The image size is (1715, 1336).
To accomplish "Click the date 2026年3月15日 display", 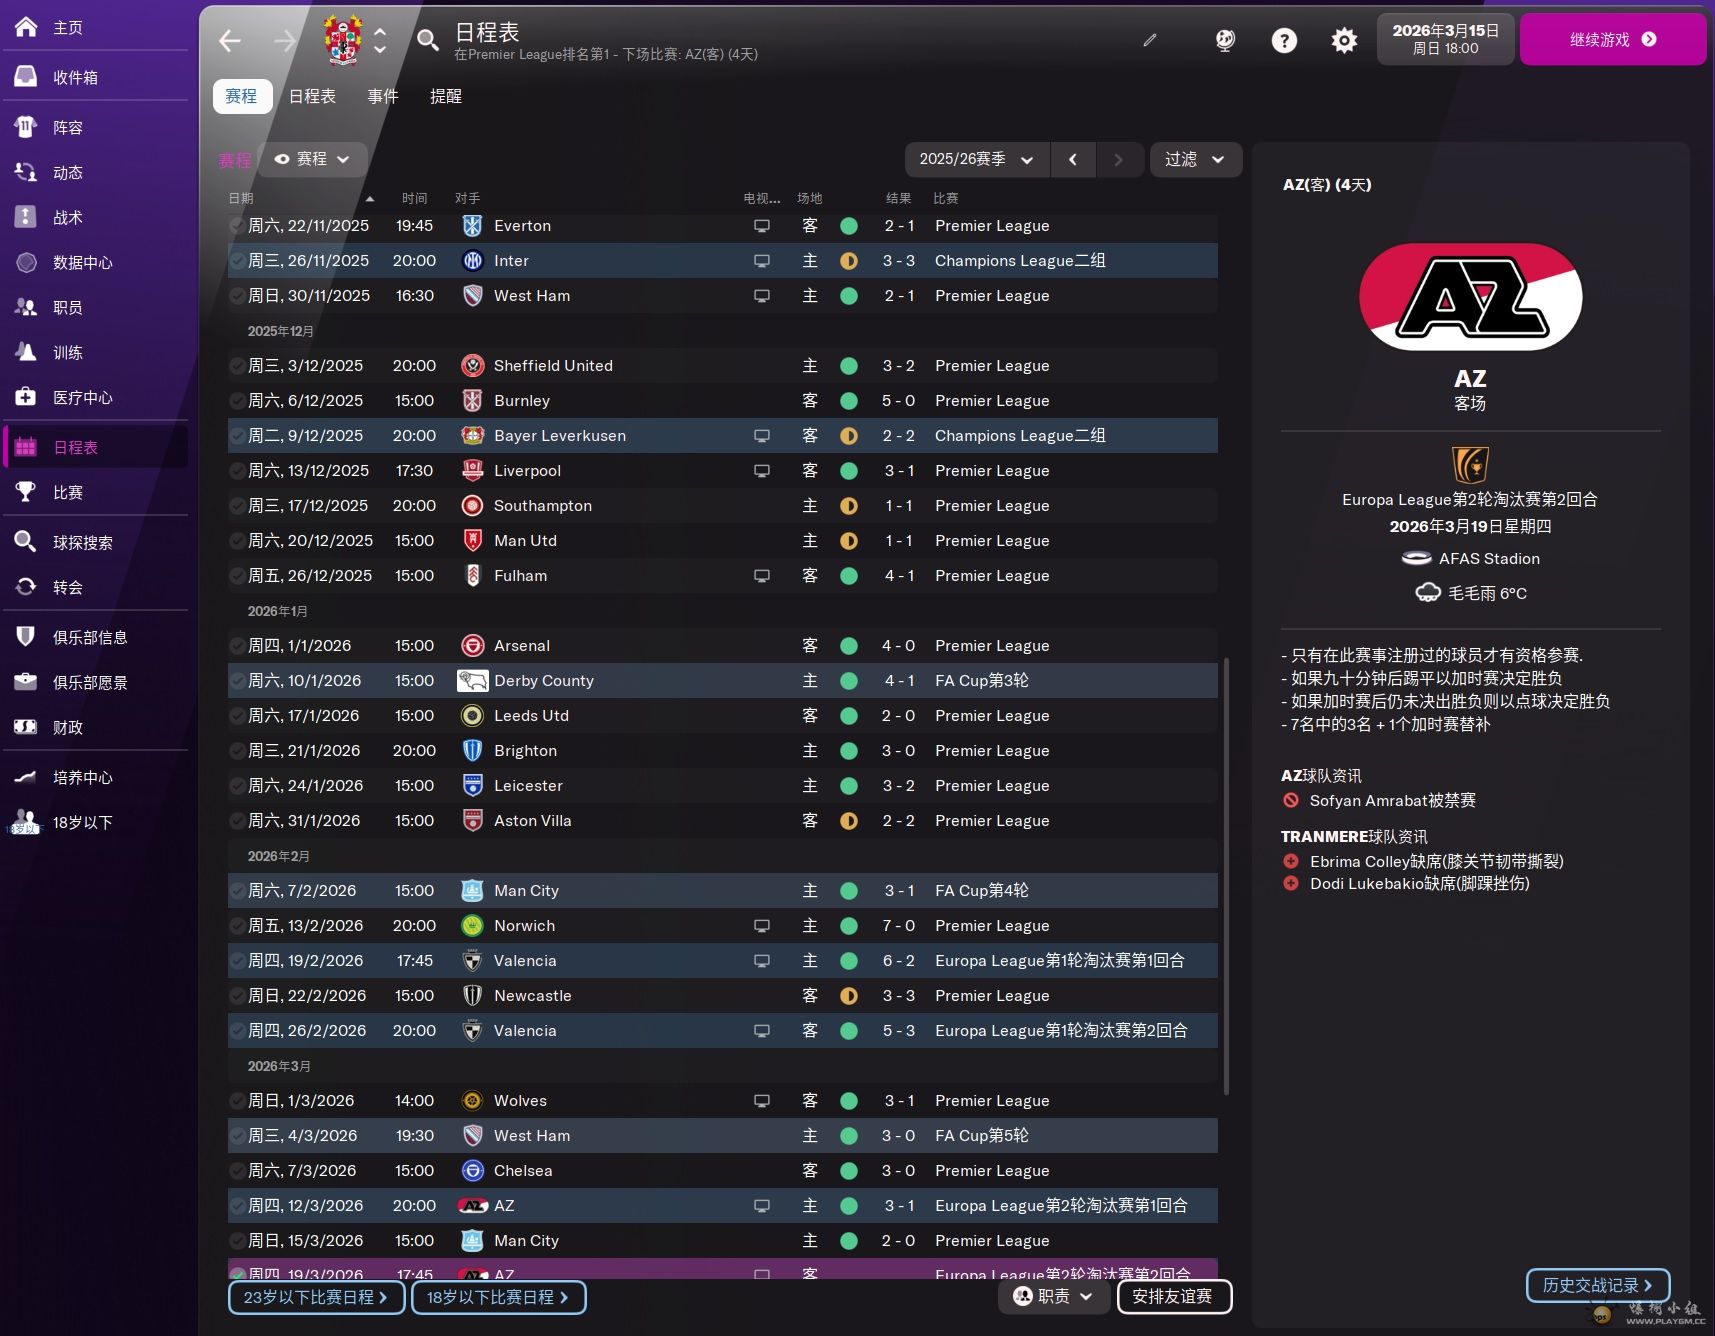I will (1445, 39).
